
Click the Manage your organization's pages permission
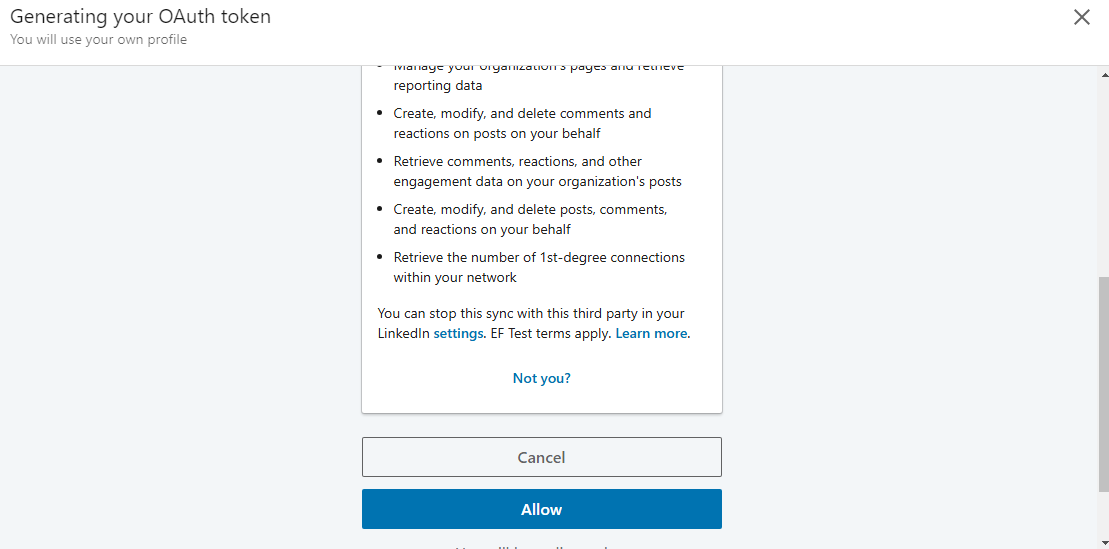tap(538, 76)
